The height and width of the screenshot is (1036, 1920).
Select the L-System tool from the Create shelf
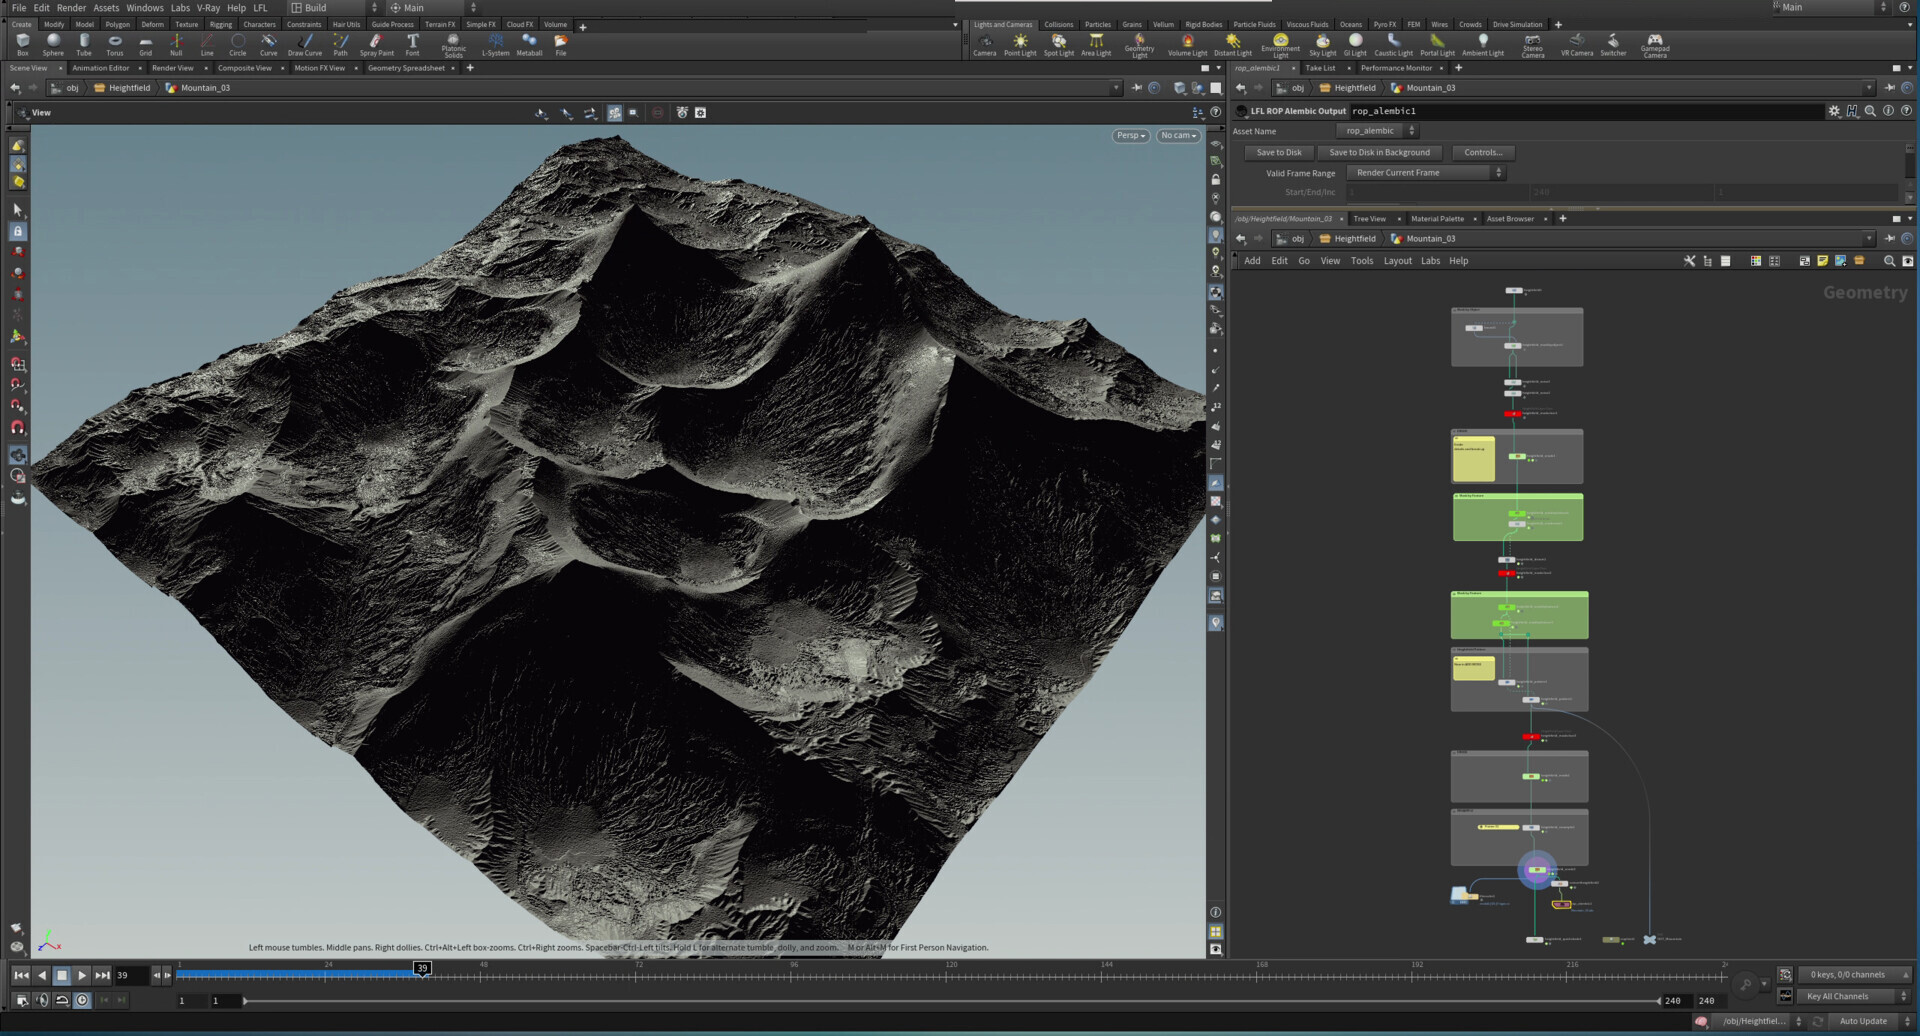[495, 42]
